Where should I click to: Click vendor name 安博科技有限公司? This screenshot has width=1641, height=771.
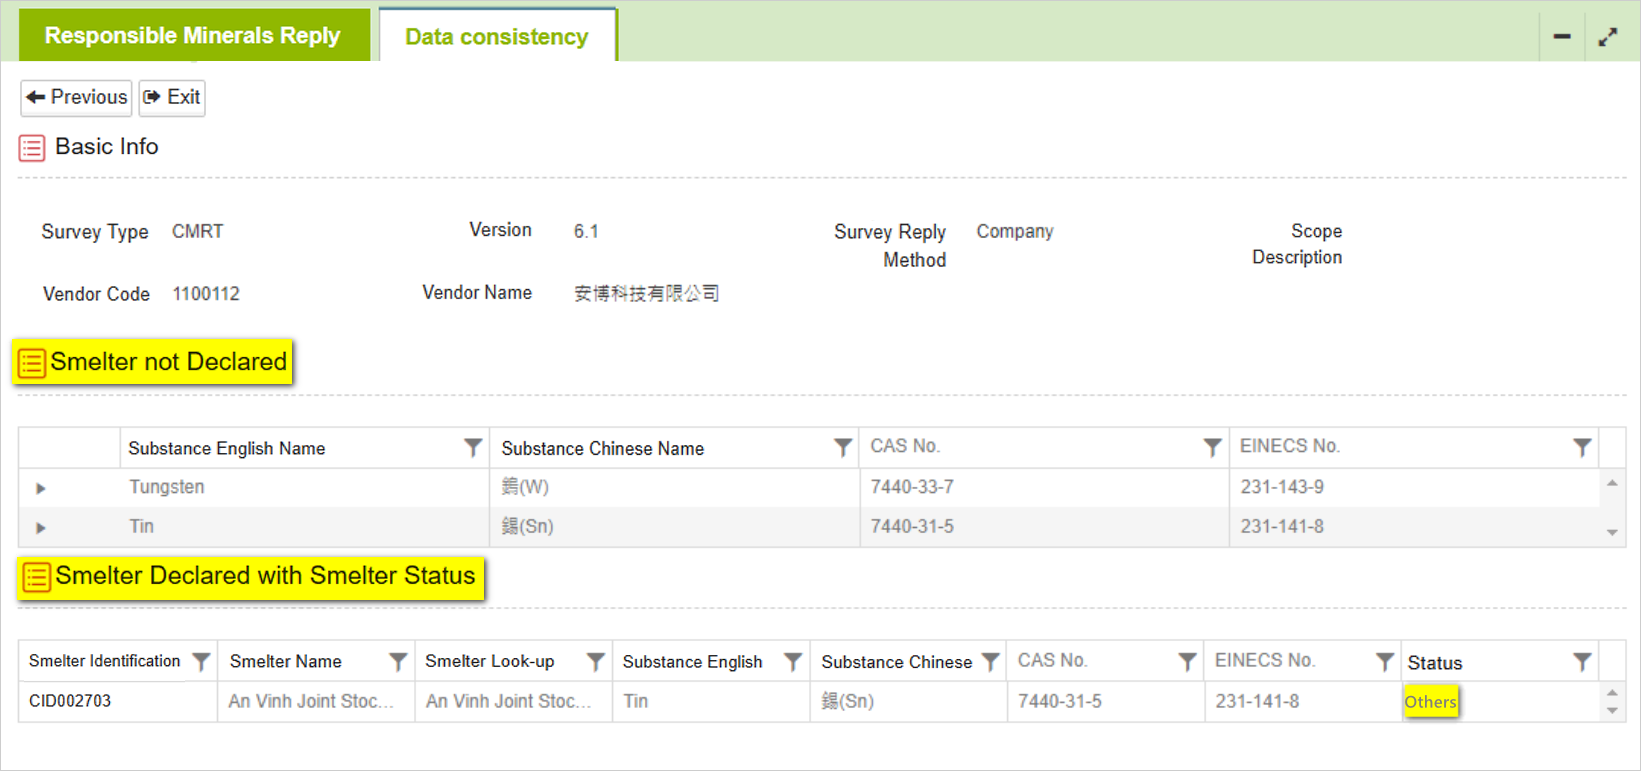647,294
